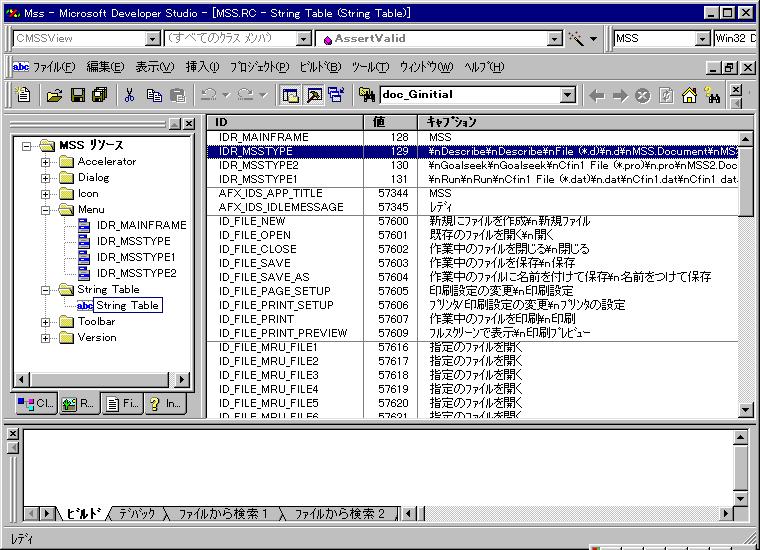Collapse the Menu folder
The height and width of the screenshot is (550, 760).
coord(45,210)
